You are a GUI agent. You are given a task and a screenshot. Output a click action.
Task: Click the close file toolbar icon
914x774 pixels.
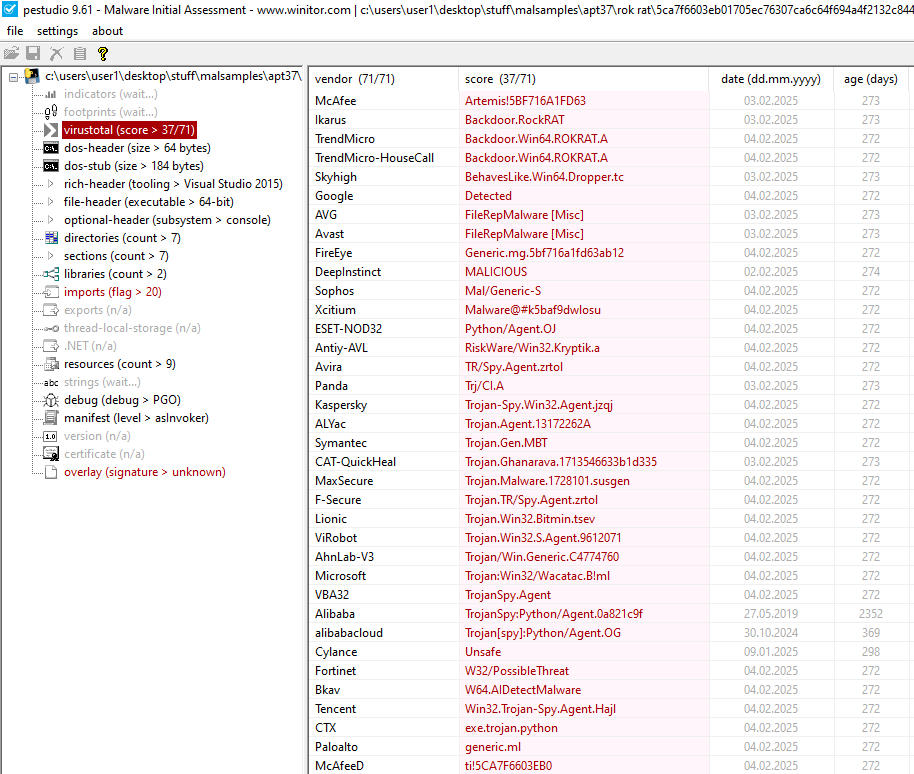57,54
